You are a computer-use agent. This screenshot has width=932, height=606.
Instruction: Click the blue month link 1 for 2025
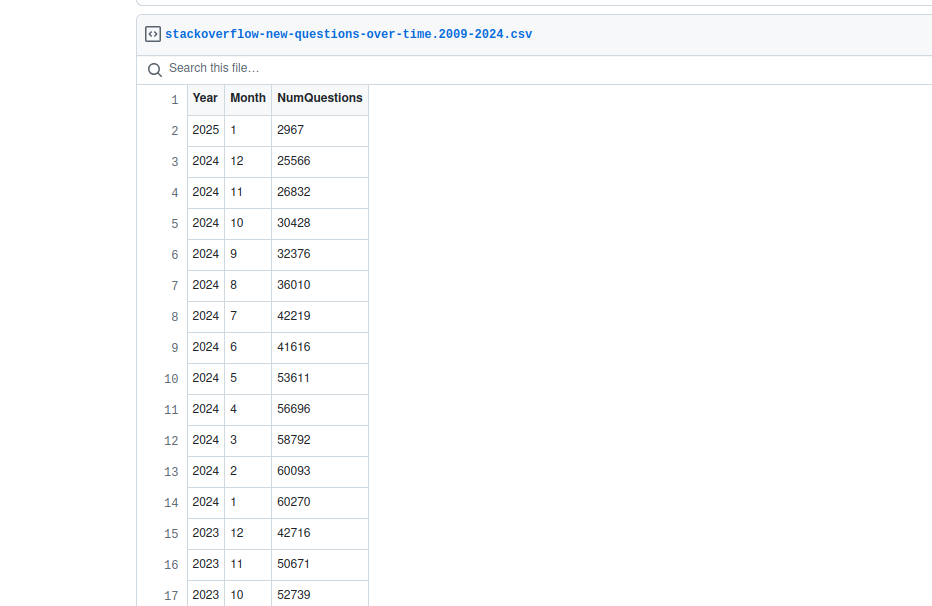click(233, 130)
